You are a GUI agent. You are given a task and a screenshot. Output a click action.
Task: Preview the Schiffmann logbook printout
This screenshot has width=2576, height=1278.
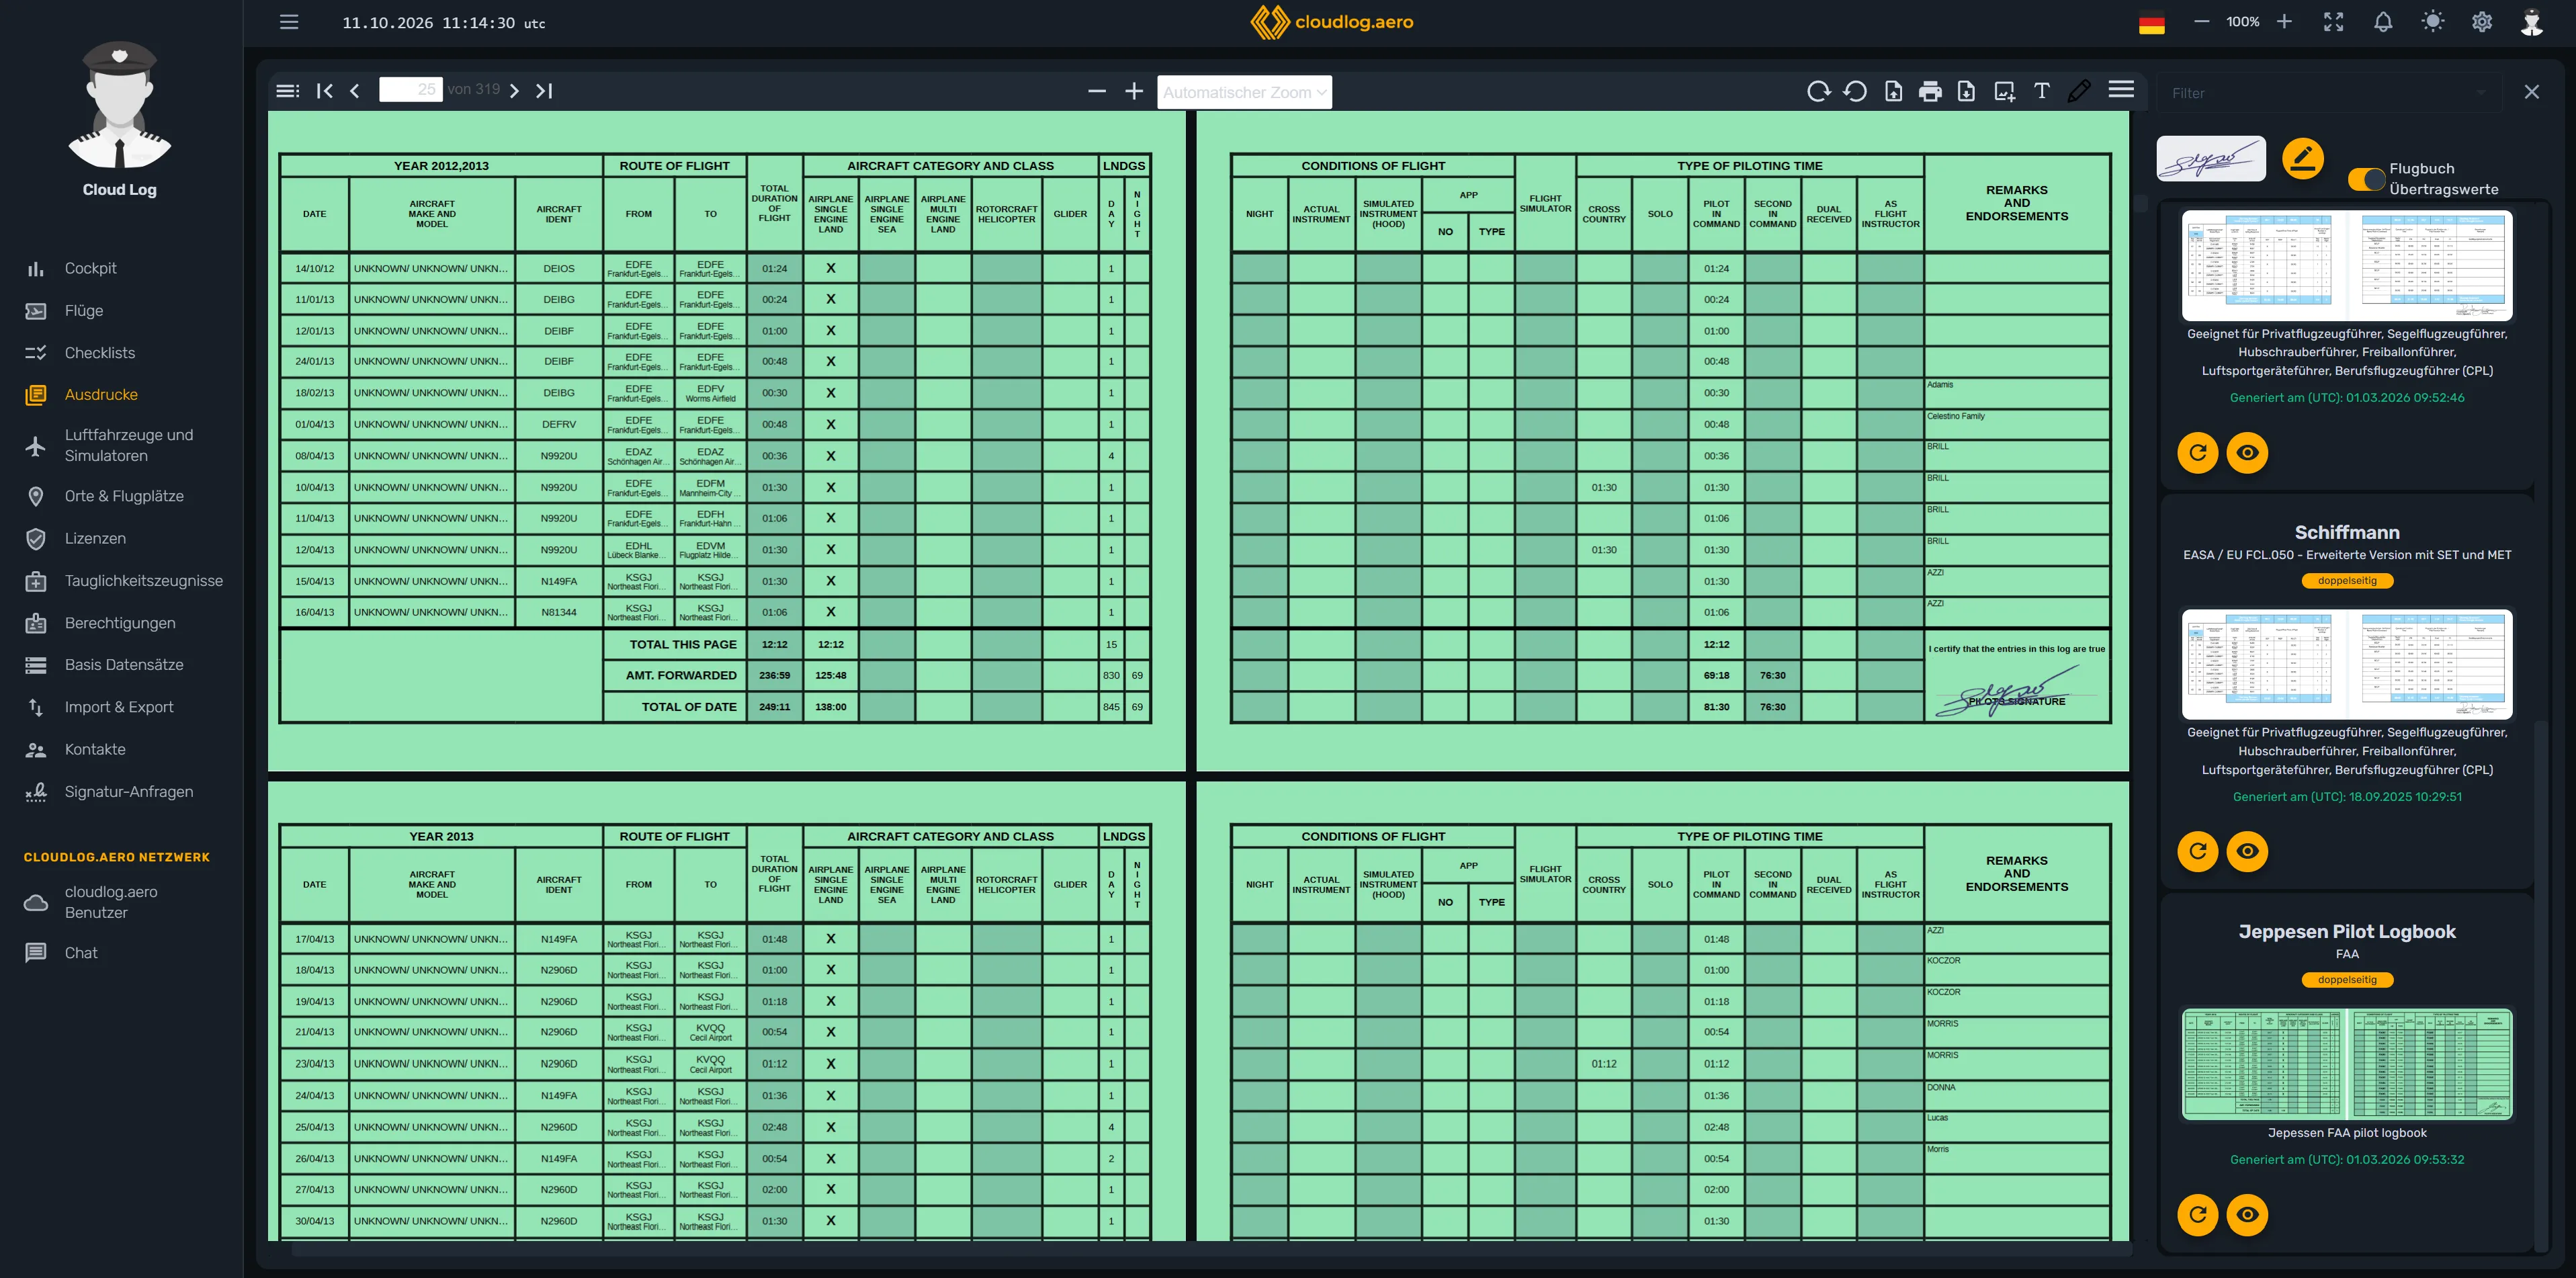point(2247,851)
